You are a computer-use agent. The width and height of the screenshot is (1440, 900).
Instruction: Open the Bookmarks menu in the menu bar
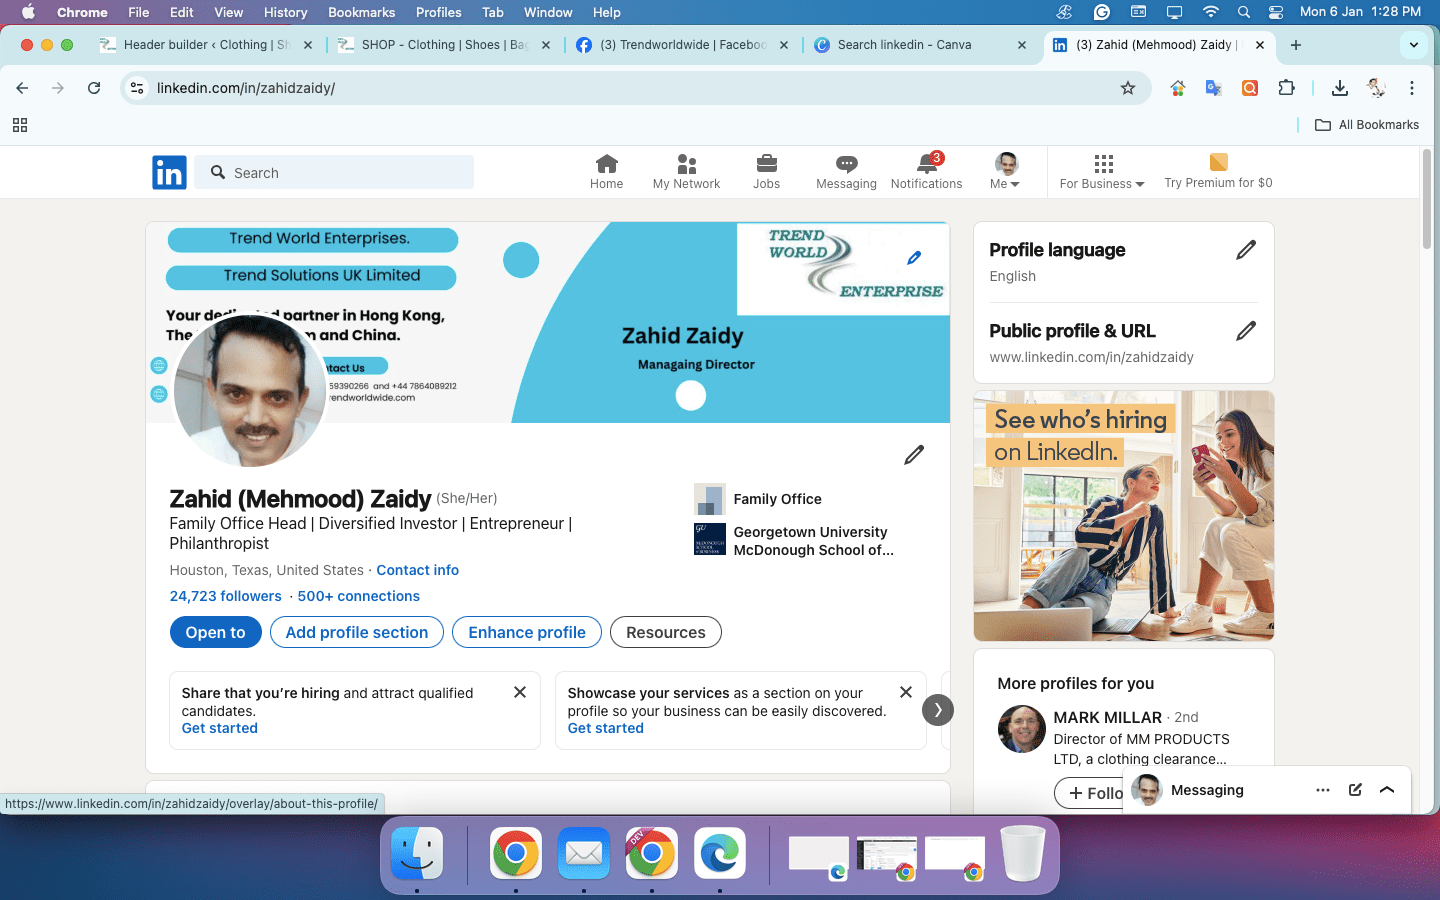click(361, 12)
